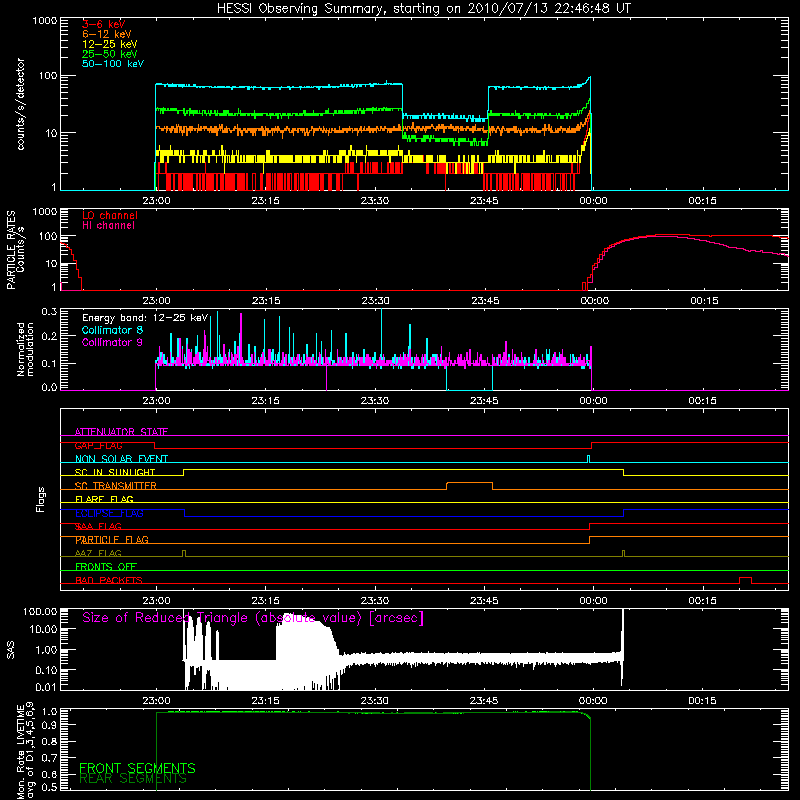This screenshot has width=800, height=800.
Task: Click the AAZ_FLAG label
Action: click(x=98, y=554)
